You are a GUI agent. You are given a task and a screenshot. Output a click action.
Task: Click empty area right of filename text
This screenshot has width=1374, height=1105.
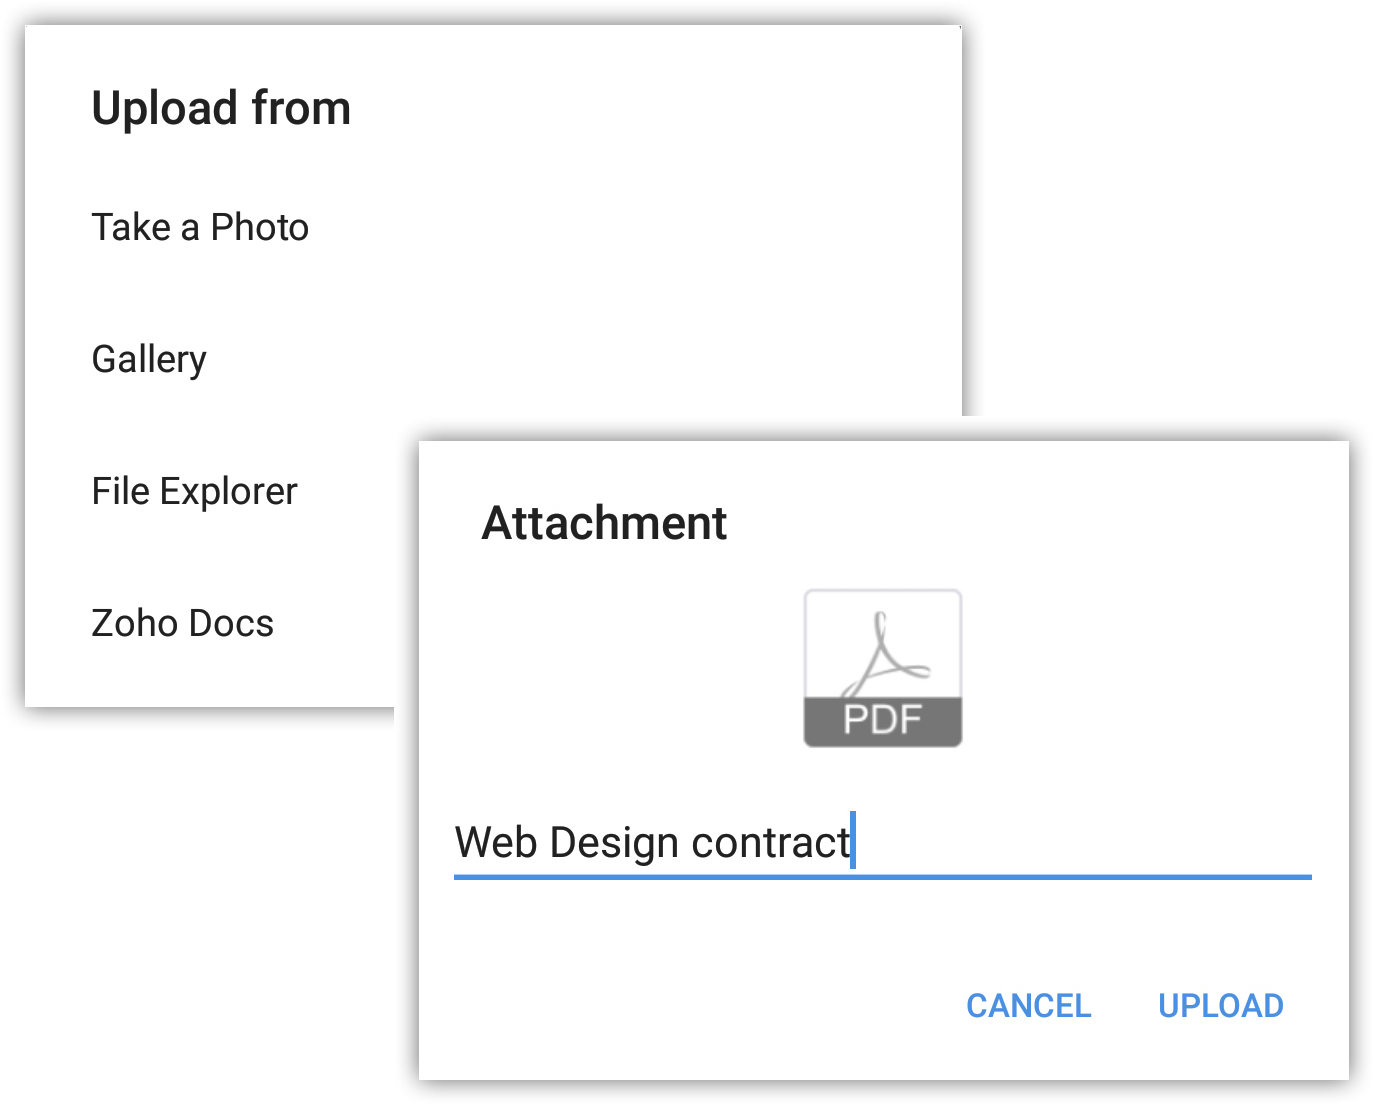1085,842
